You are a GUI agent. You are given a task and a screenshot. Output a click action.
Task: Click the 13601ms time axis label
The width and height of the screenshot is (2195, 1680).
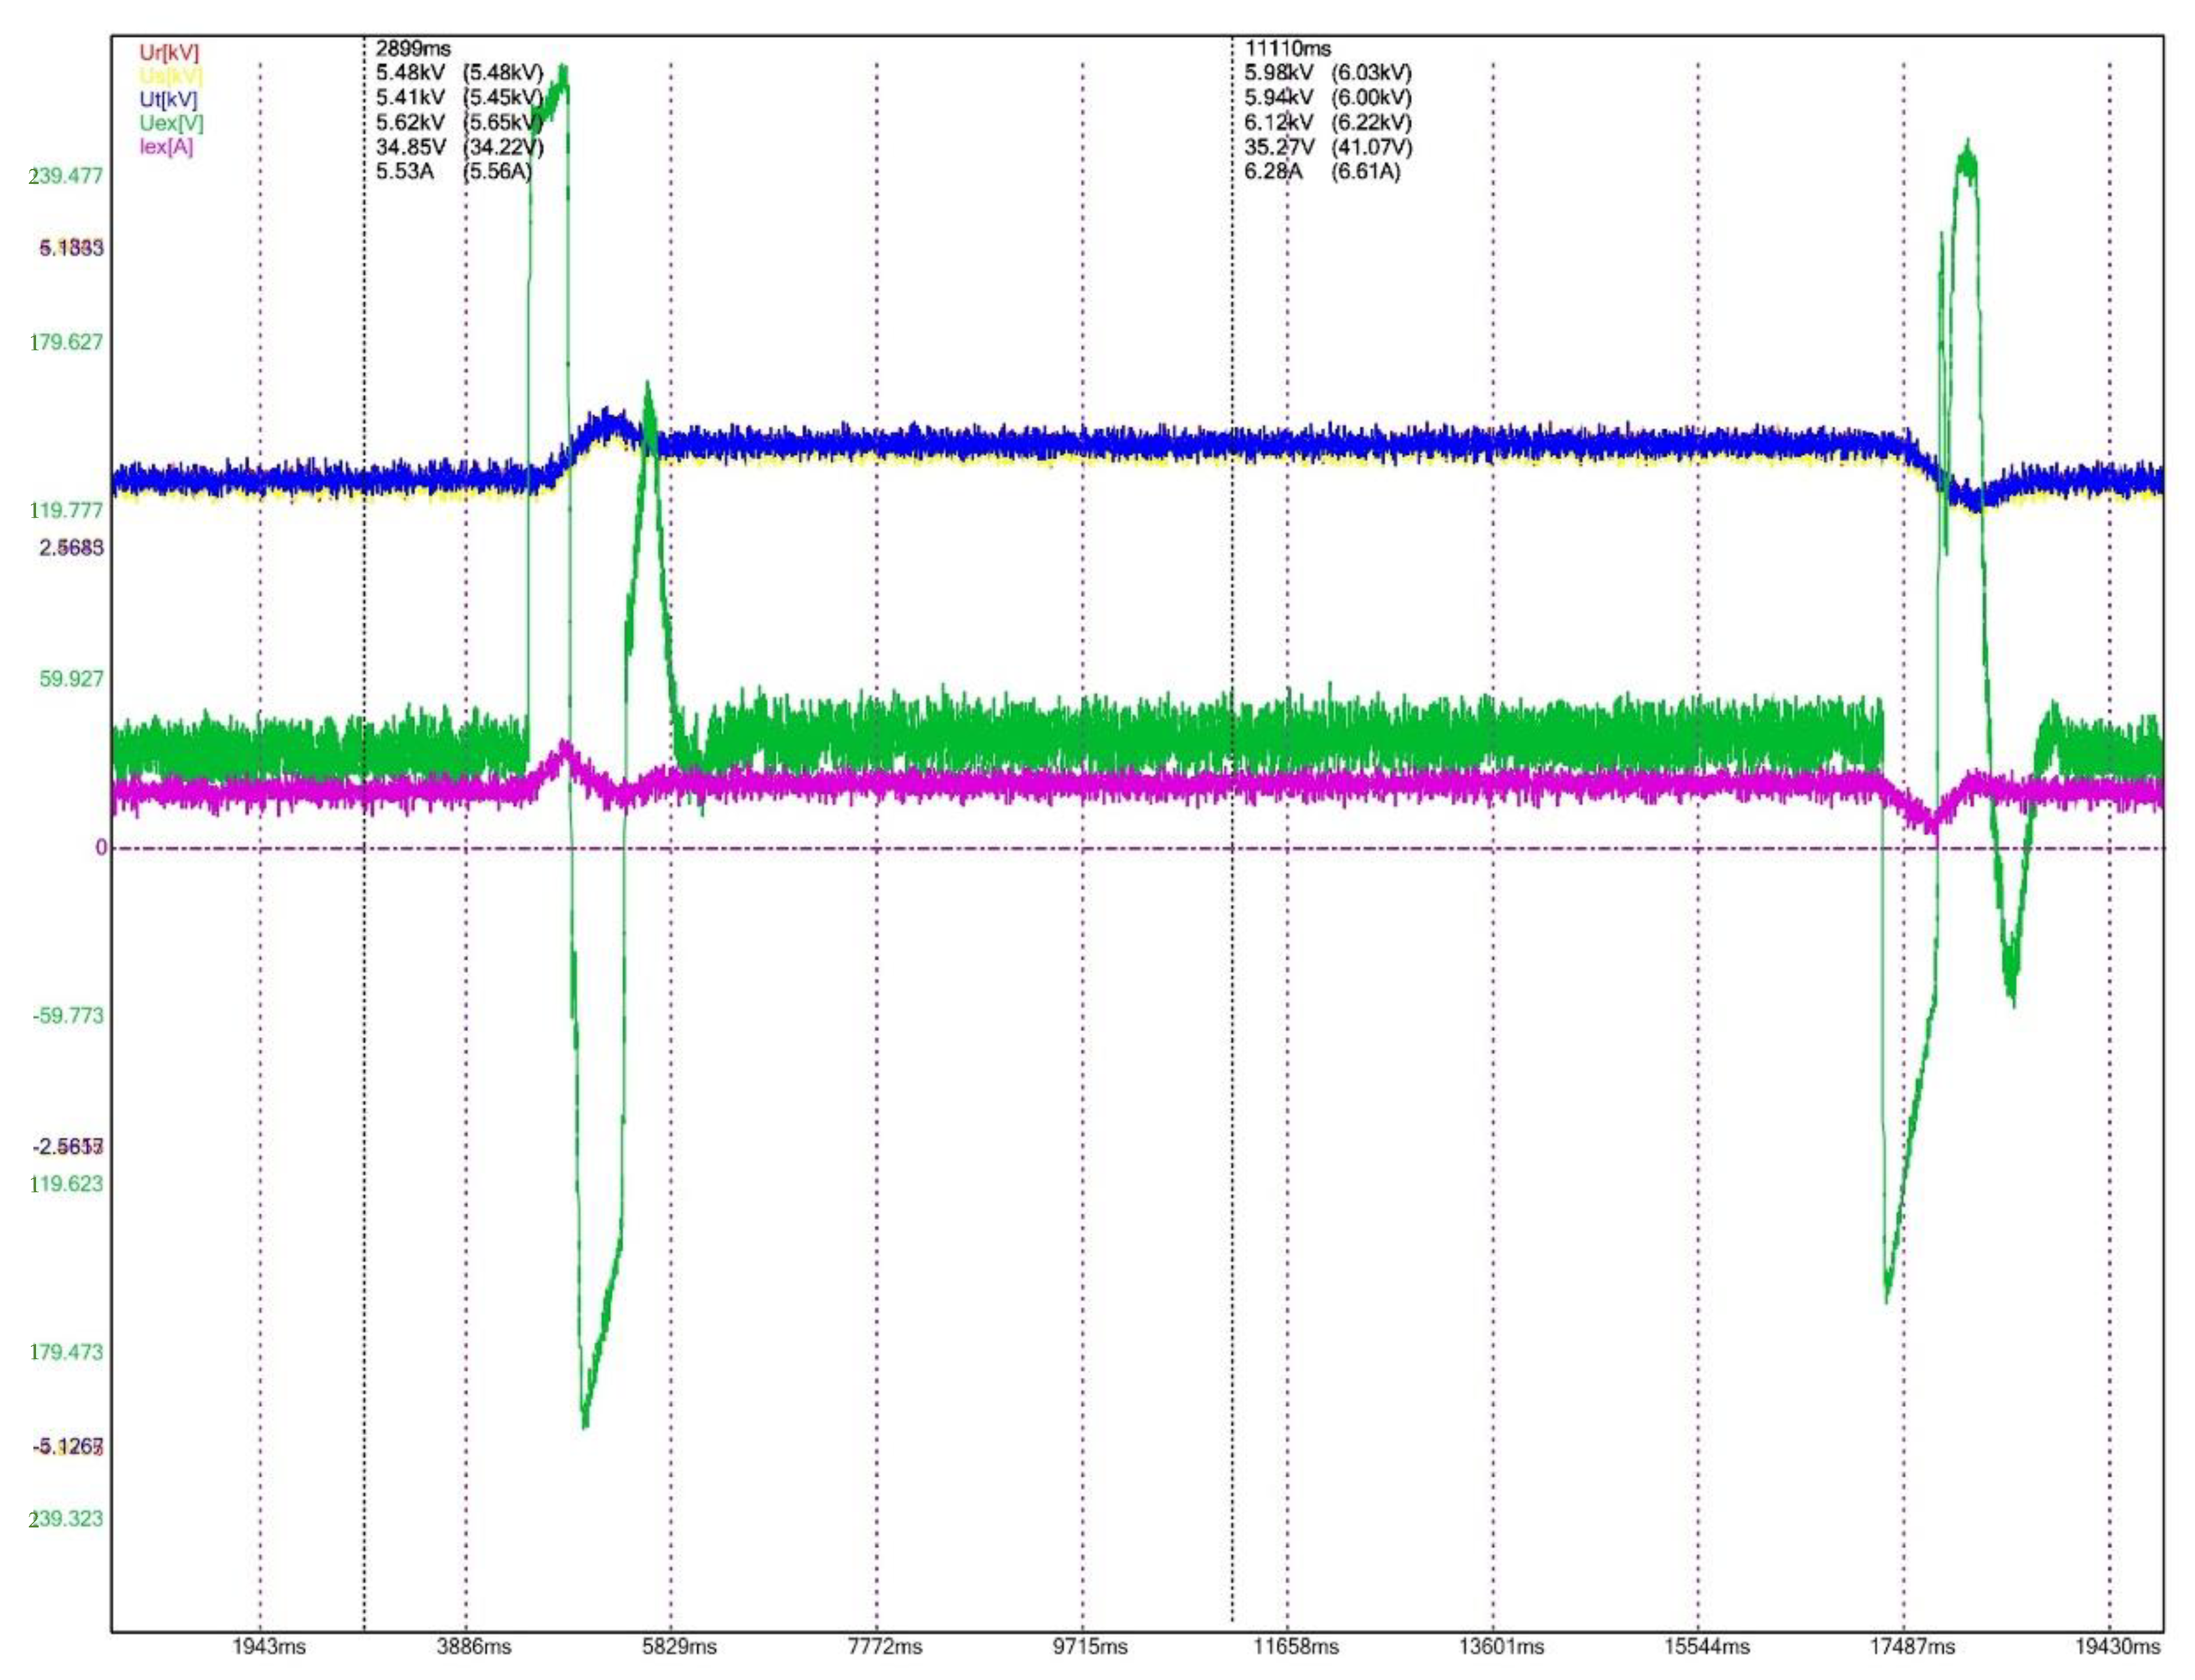pyautogui.click(x=1501, y=1646)
